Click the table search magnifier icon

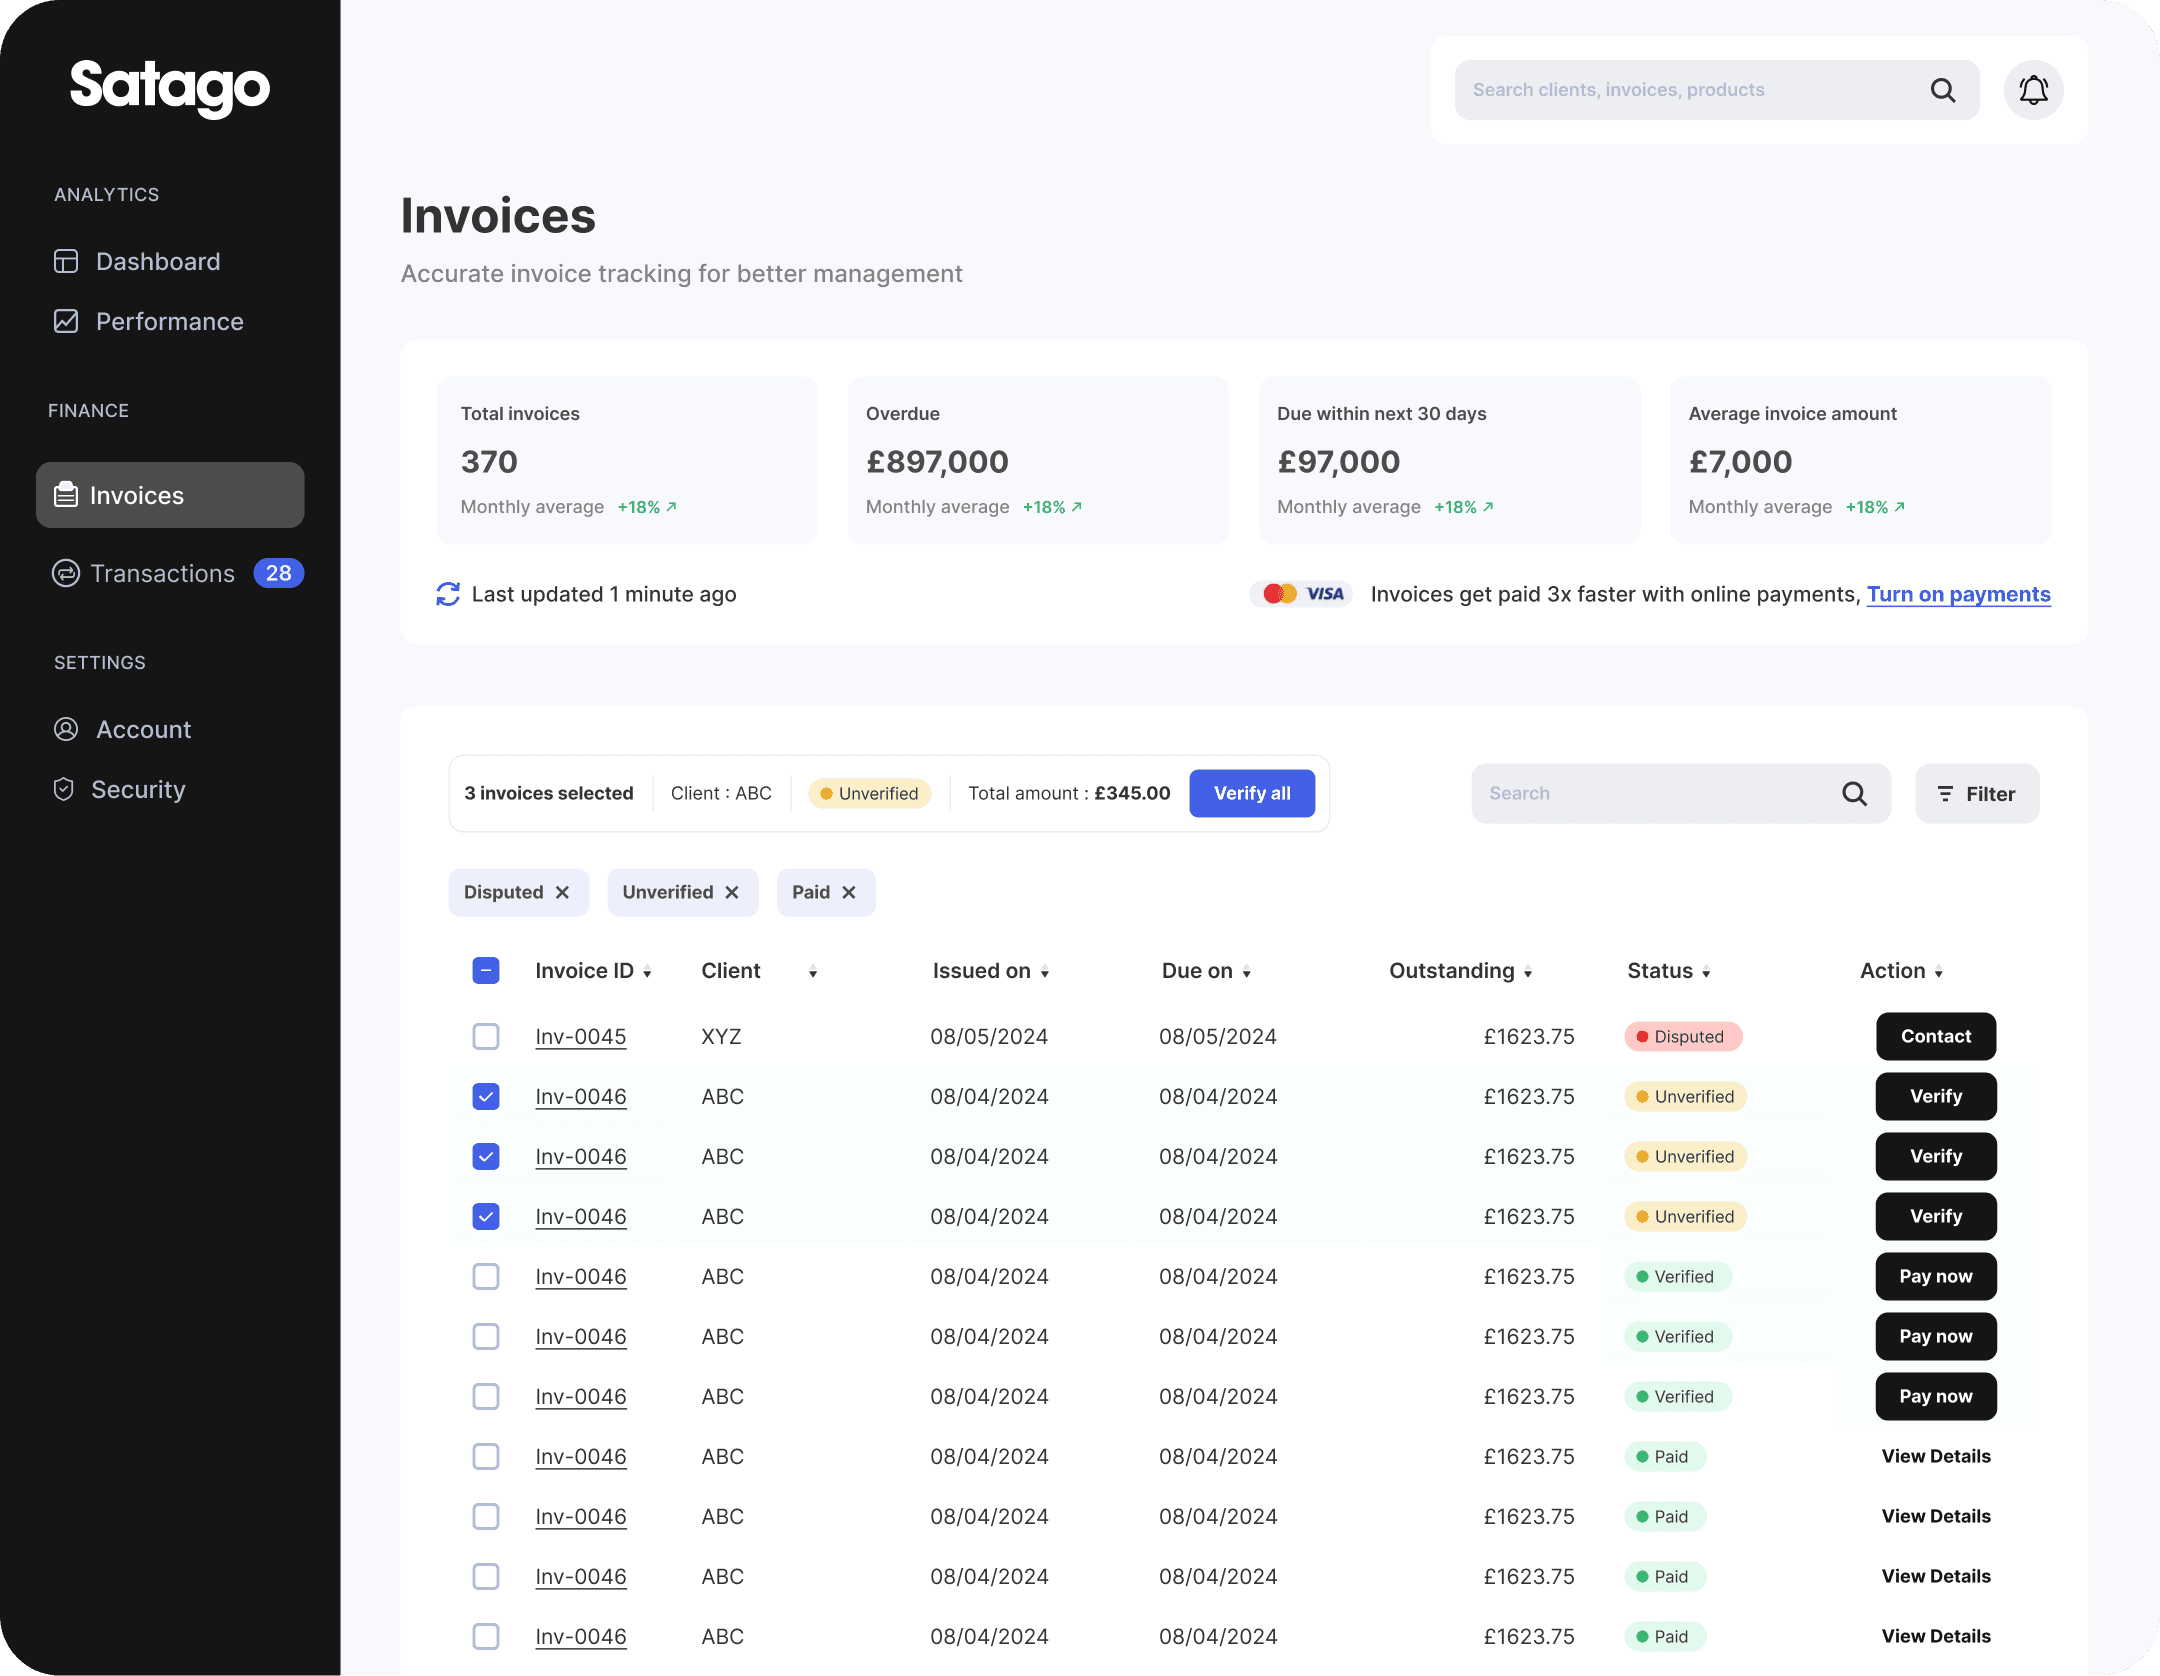click(x=1854, y=794)
